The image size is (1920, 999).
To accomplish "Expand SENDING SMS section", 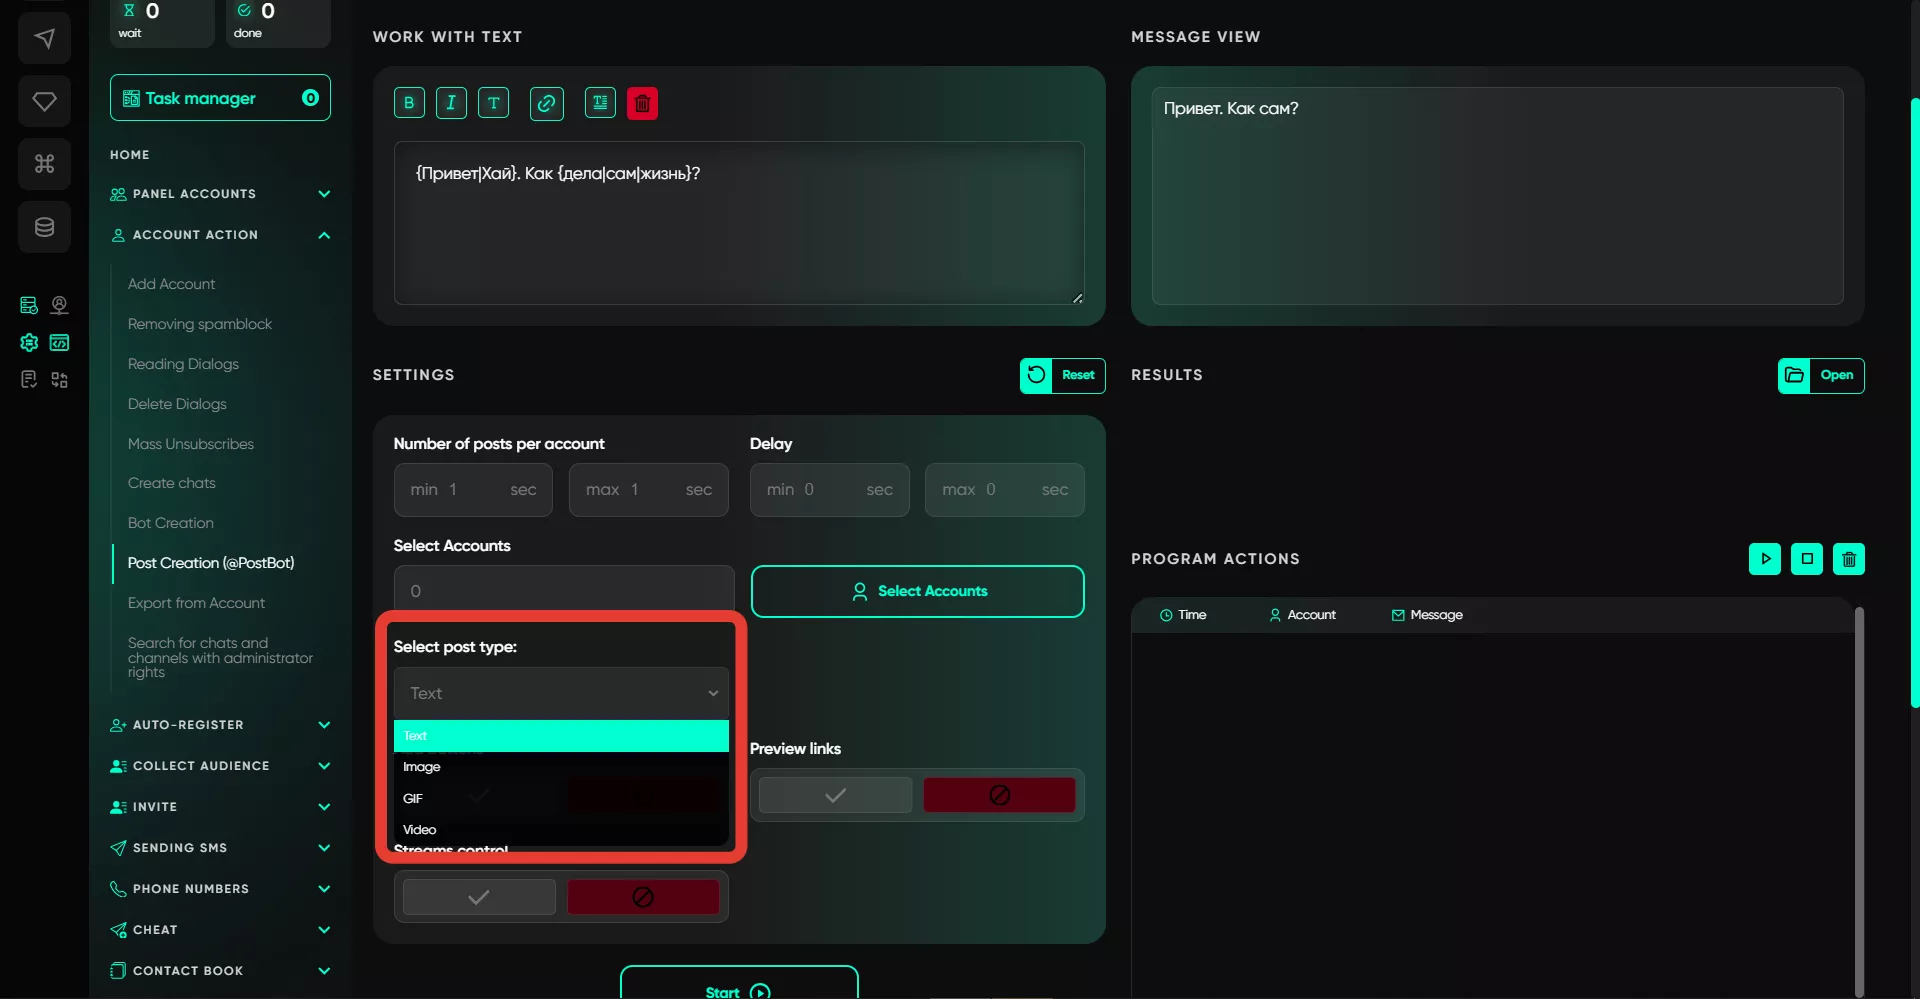I will [x=220, y=848].
